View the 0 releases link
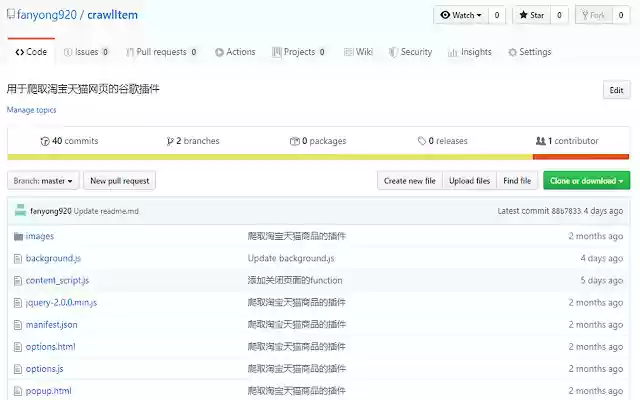 pyautogui.click(x=442, y=141)
